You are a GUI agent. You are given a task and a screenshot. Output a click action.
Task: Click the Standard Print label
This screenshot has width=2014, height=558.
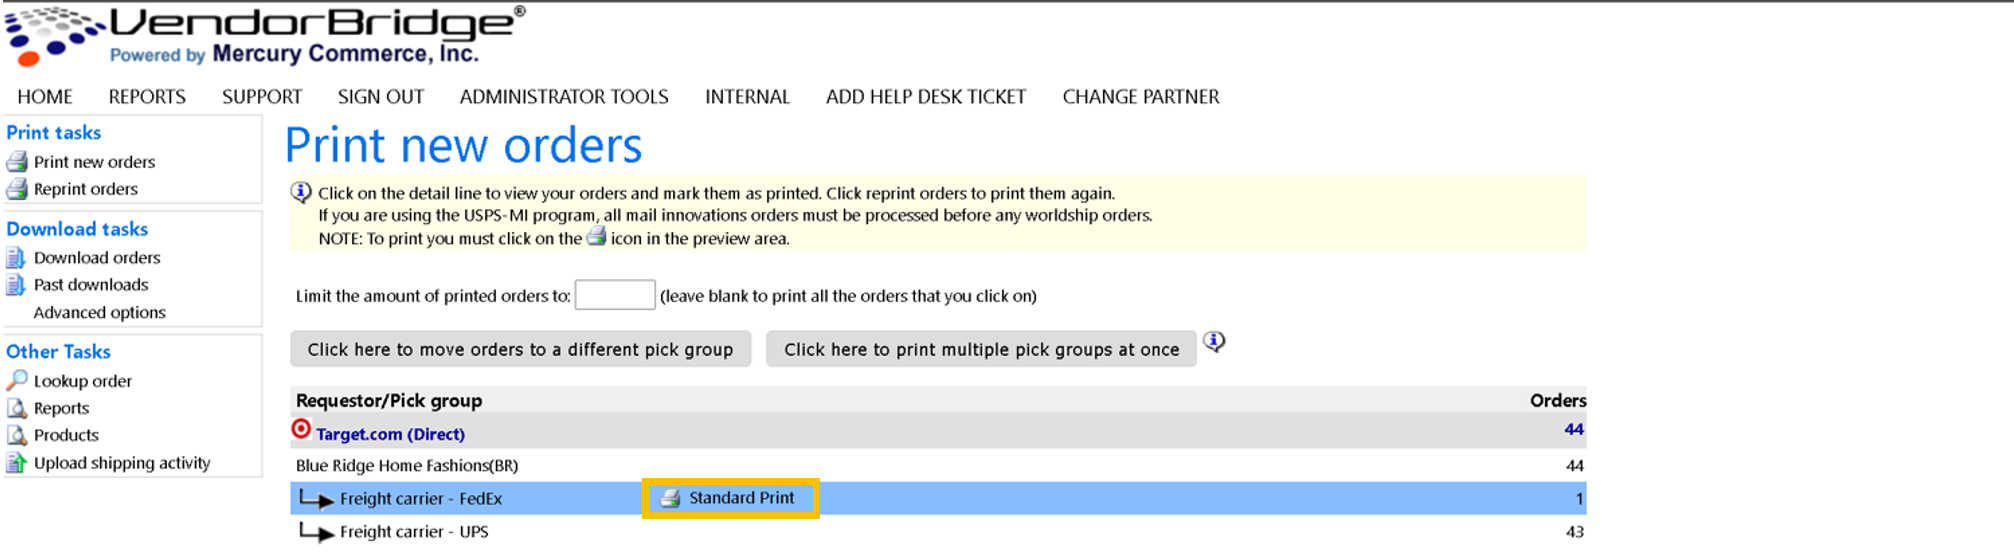point(742,498)
